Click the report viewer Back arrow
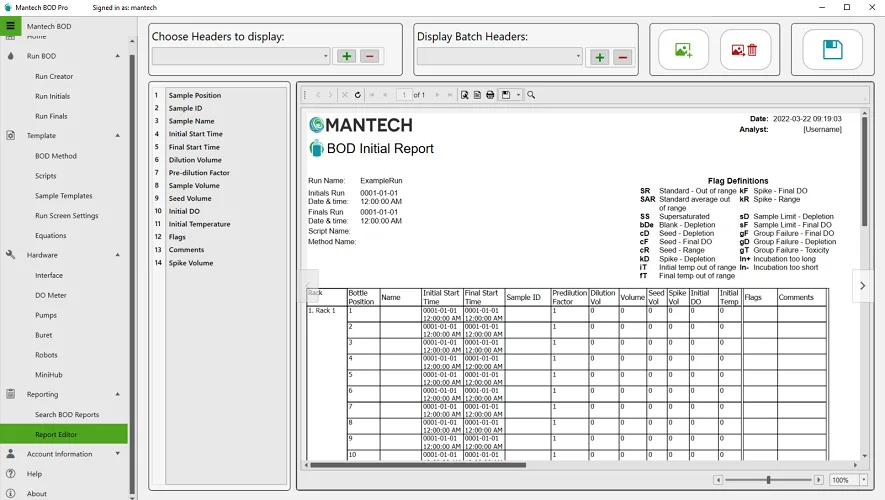Screen dimensions: 885x500 click(318, 95)
